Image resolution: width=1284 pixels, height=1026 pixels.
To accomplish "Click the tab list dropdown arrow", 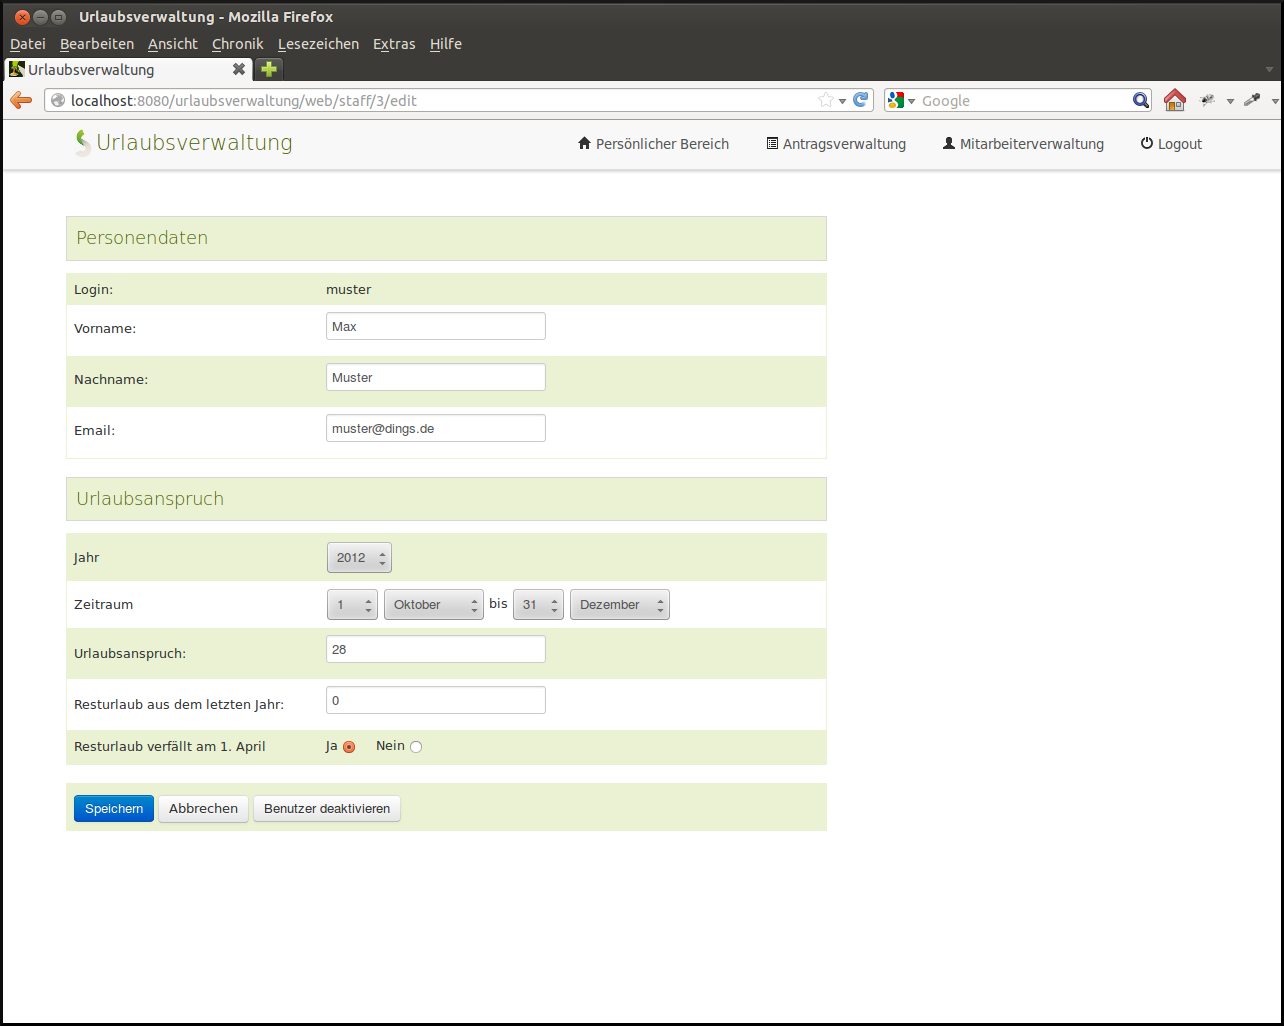I will (x=1270, y=70).
